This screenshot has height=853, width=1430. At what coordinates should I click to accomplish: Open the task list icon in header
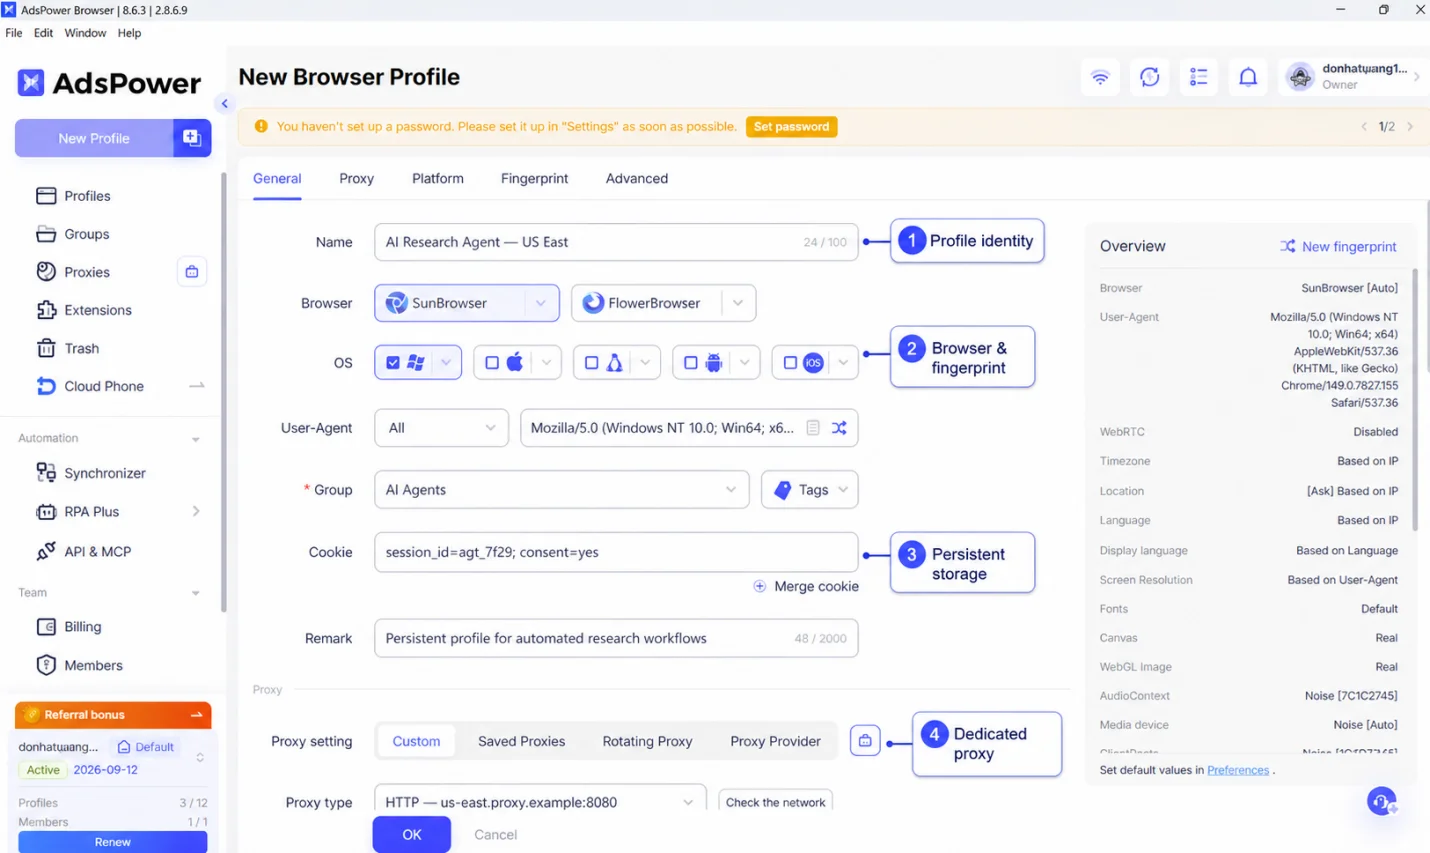(1198, 77)
